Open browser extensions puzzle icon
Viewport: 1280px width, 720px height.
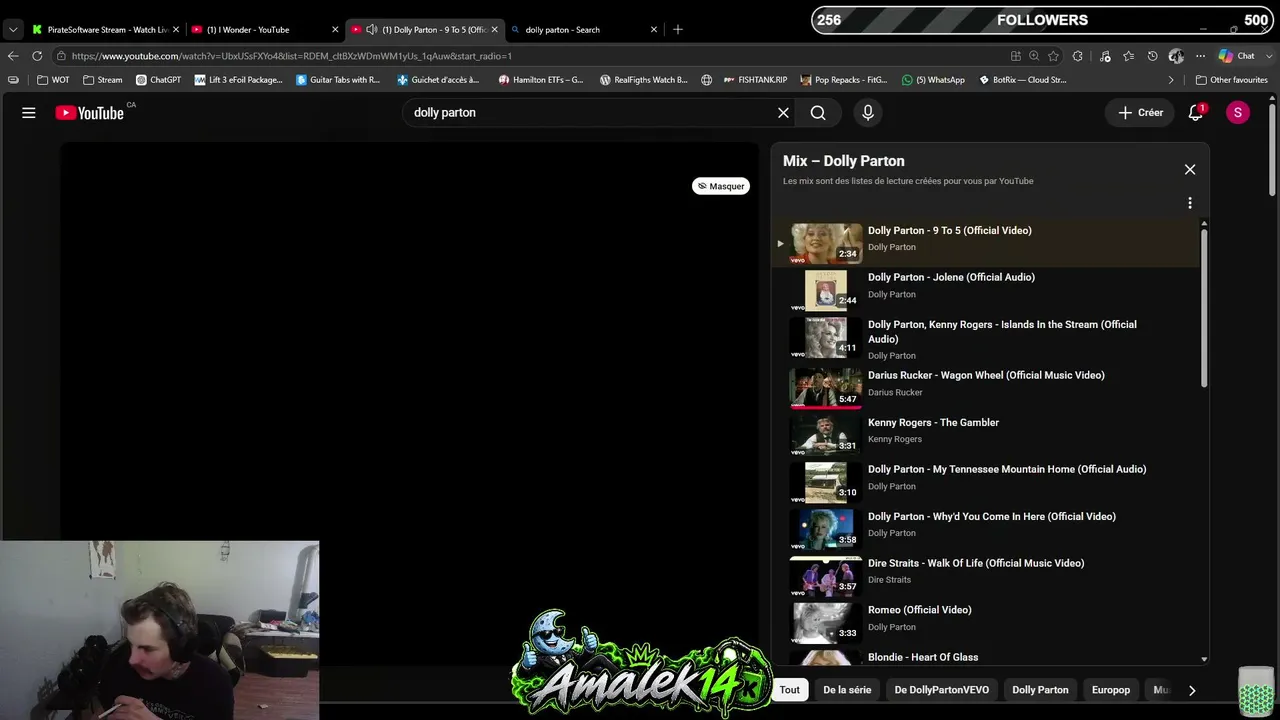pyautogui.click(x=1078, y=56)
